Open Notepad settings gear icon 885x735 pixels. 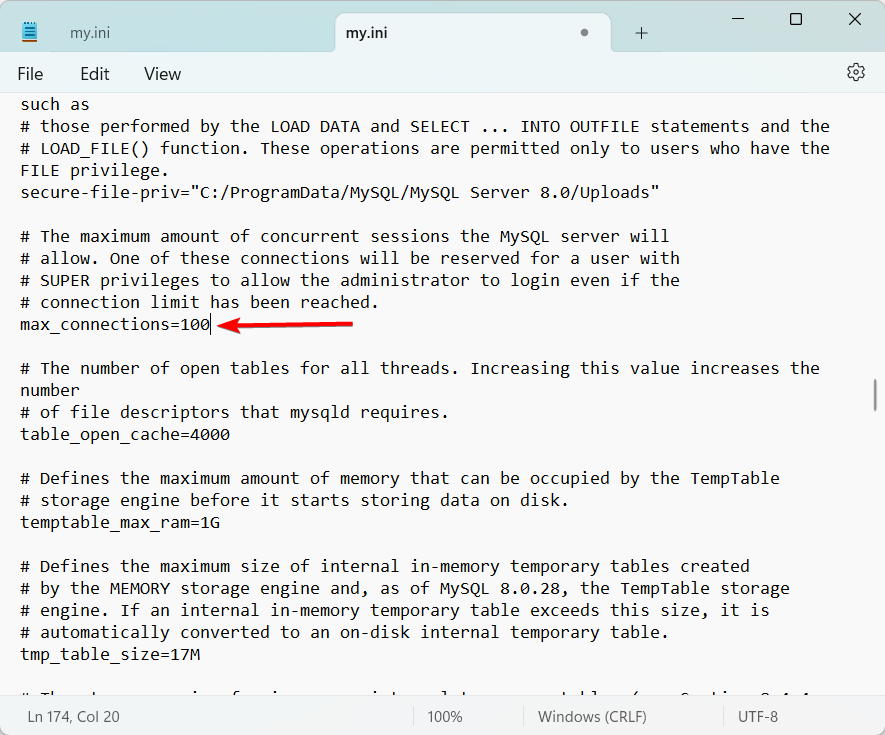pyautogui.click(x=856, y=72)
